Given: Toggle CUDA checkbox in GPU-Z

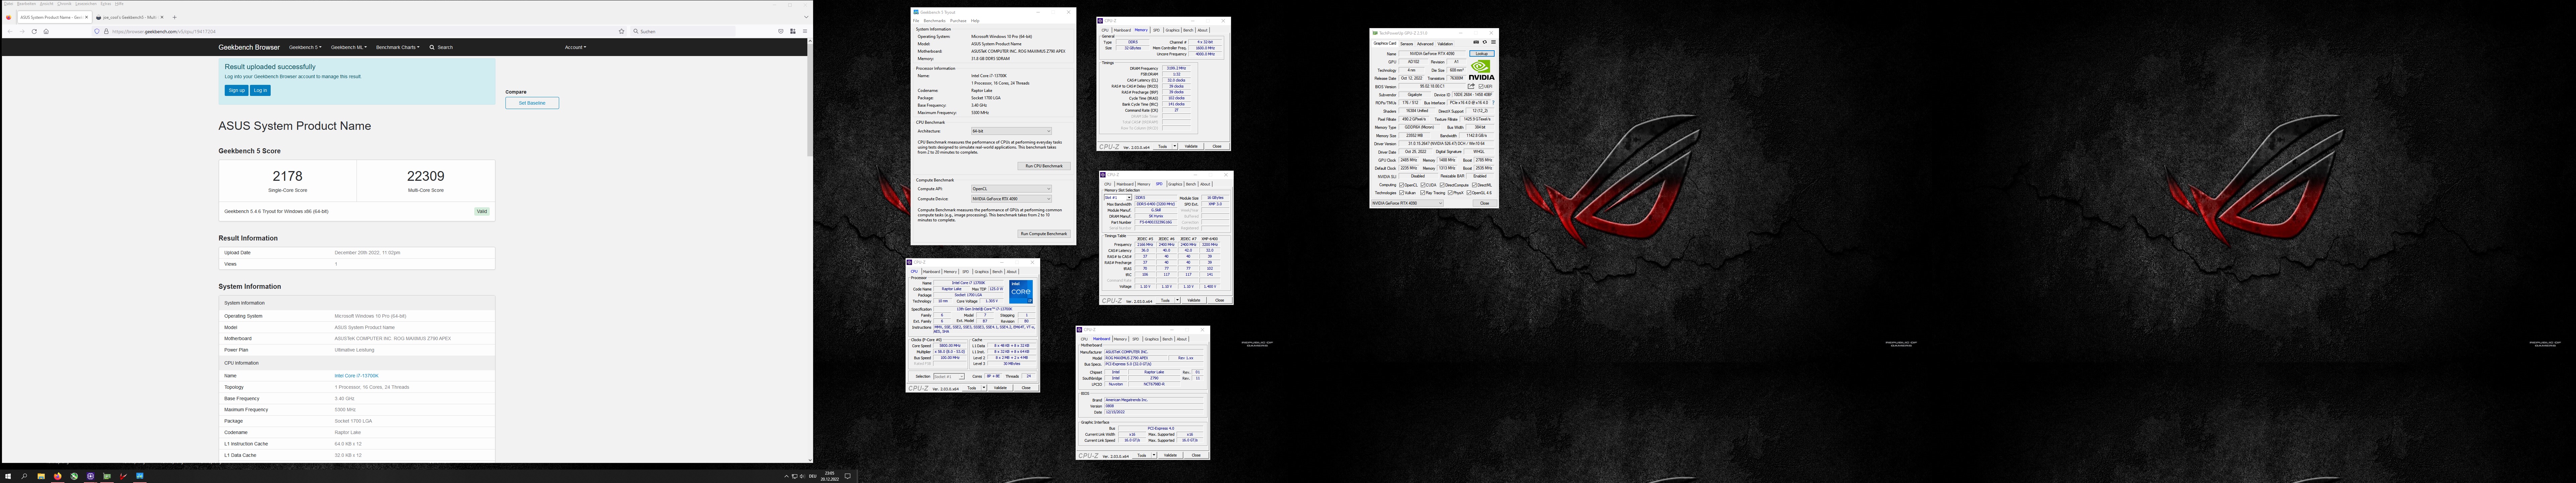Looking at the screenshot, I should pyautogui.click(x=1423, y=185).
